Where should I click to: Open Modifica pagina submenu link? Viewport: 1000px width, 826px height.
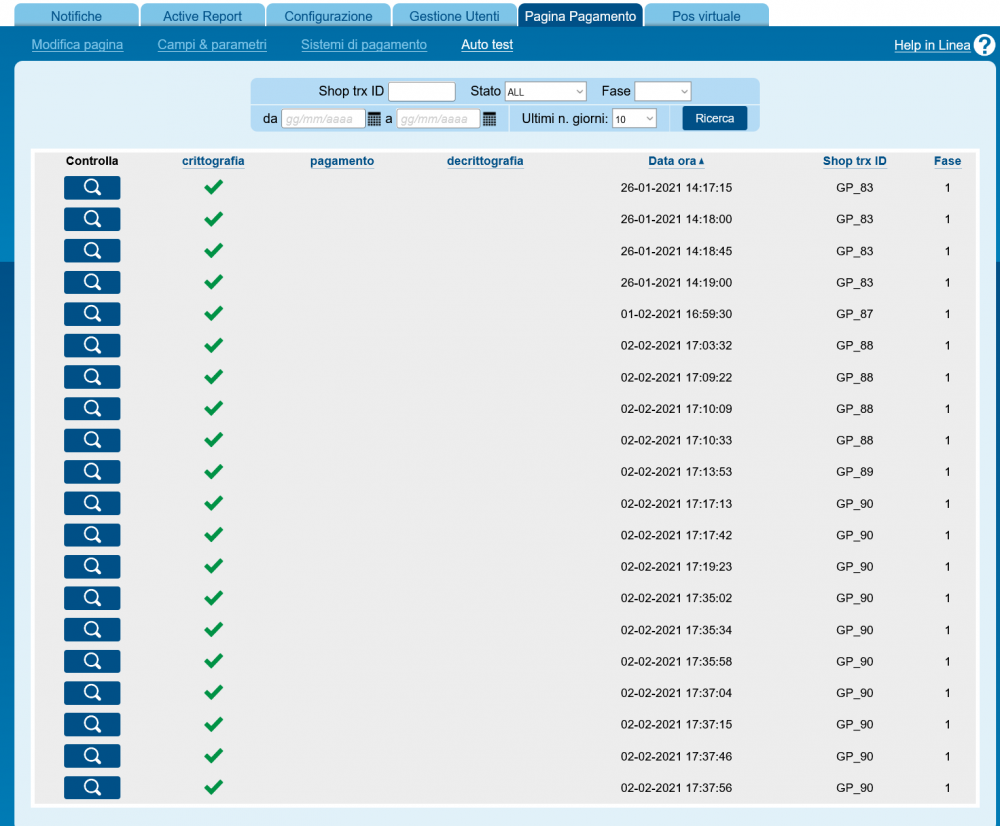pos(77,45)
